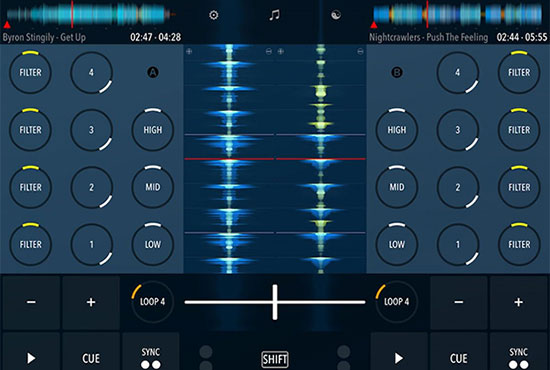Screen dimensions: 550x370
Task: Tap deck B FILTER knob beside knob 3
Action: (x=519, y=130)
